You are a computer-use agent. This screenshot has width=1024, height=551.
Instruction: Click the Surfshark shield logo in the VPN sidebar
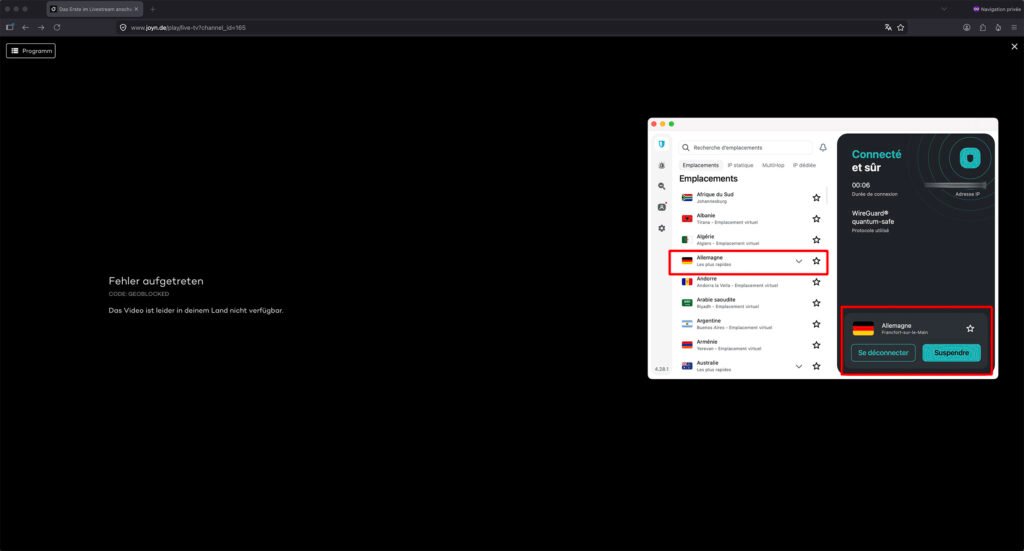click(662, 144)
